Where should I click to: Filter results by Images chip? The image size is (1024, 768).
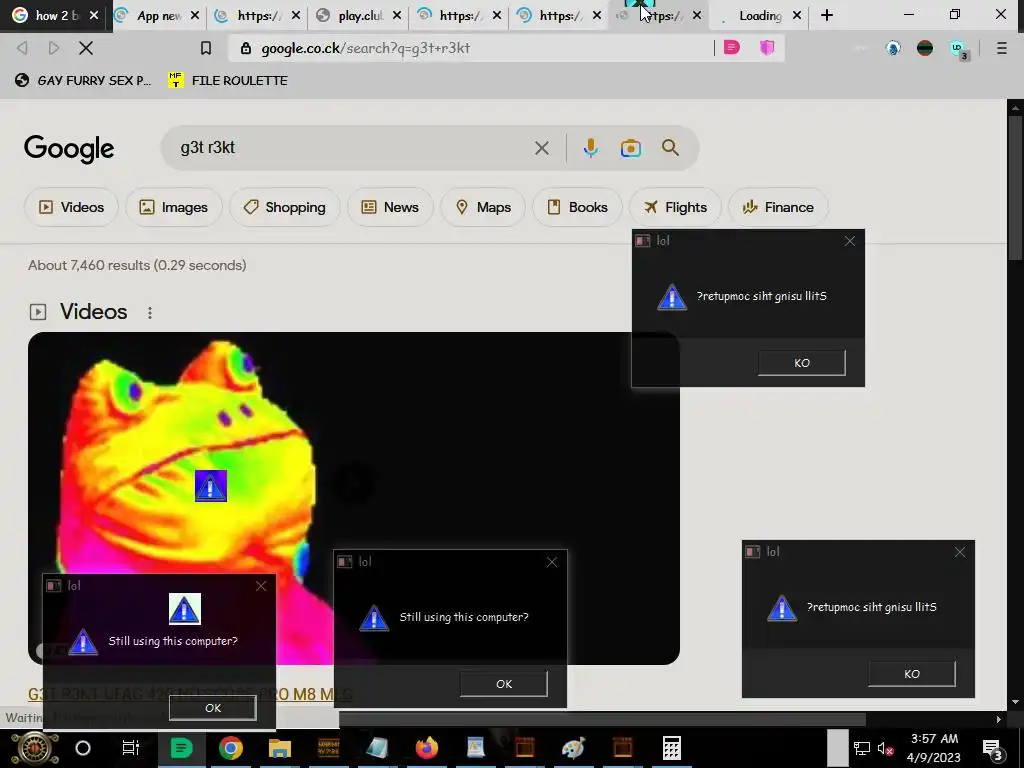pyautogui.click(x=174, y=208)
